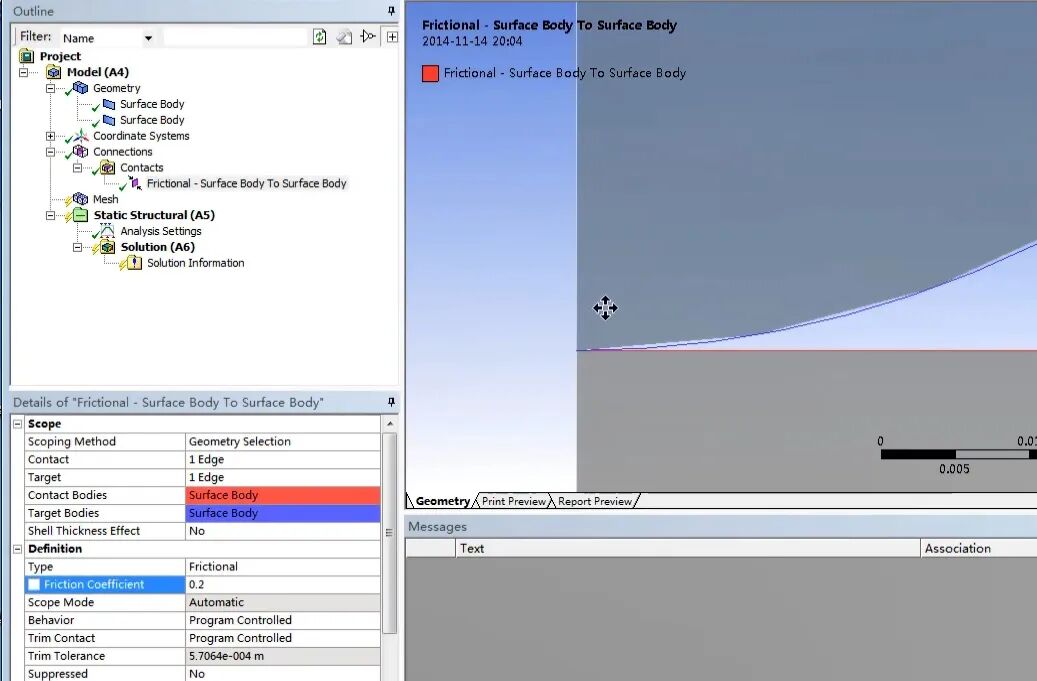The width and height of the screenshot is (1037, 681).
Task: Collapse the Connections tree node
Action: pyautogui.click(x=50, y=151)
